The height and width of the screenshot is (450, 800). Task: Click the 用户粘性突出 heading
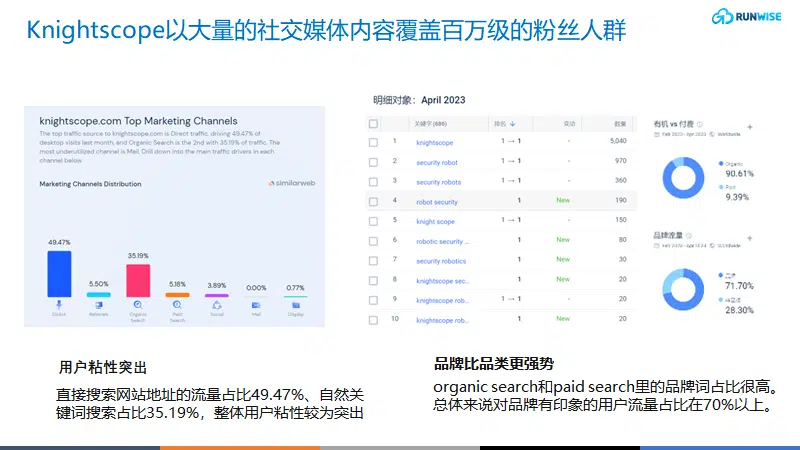click(x=103, y=367)
